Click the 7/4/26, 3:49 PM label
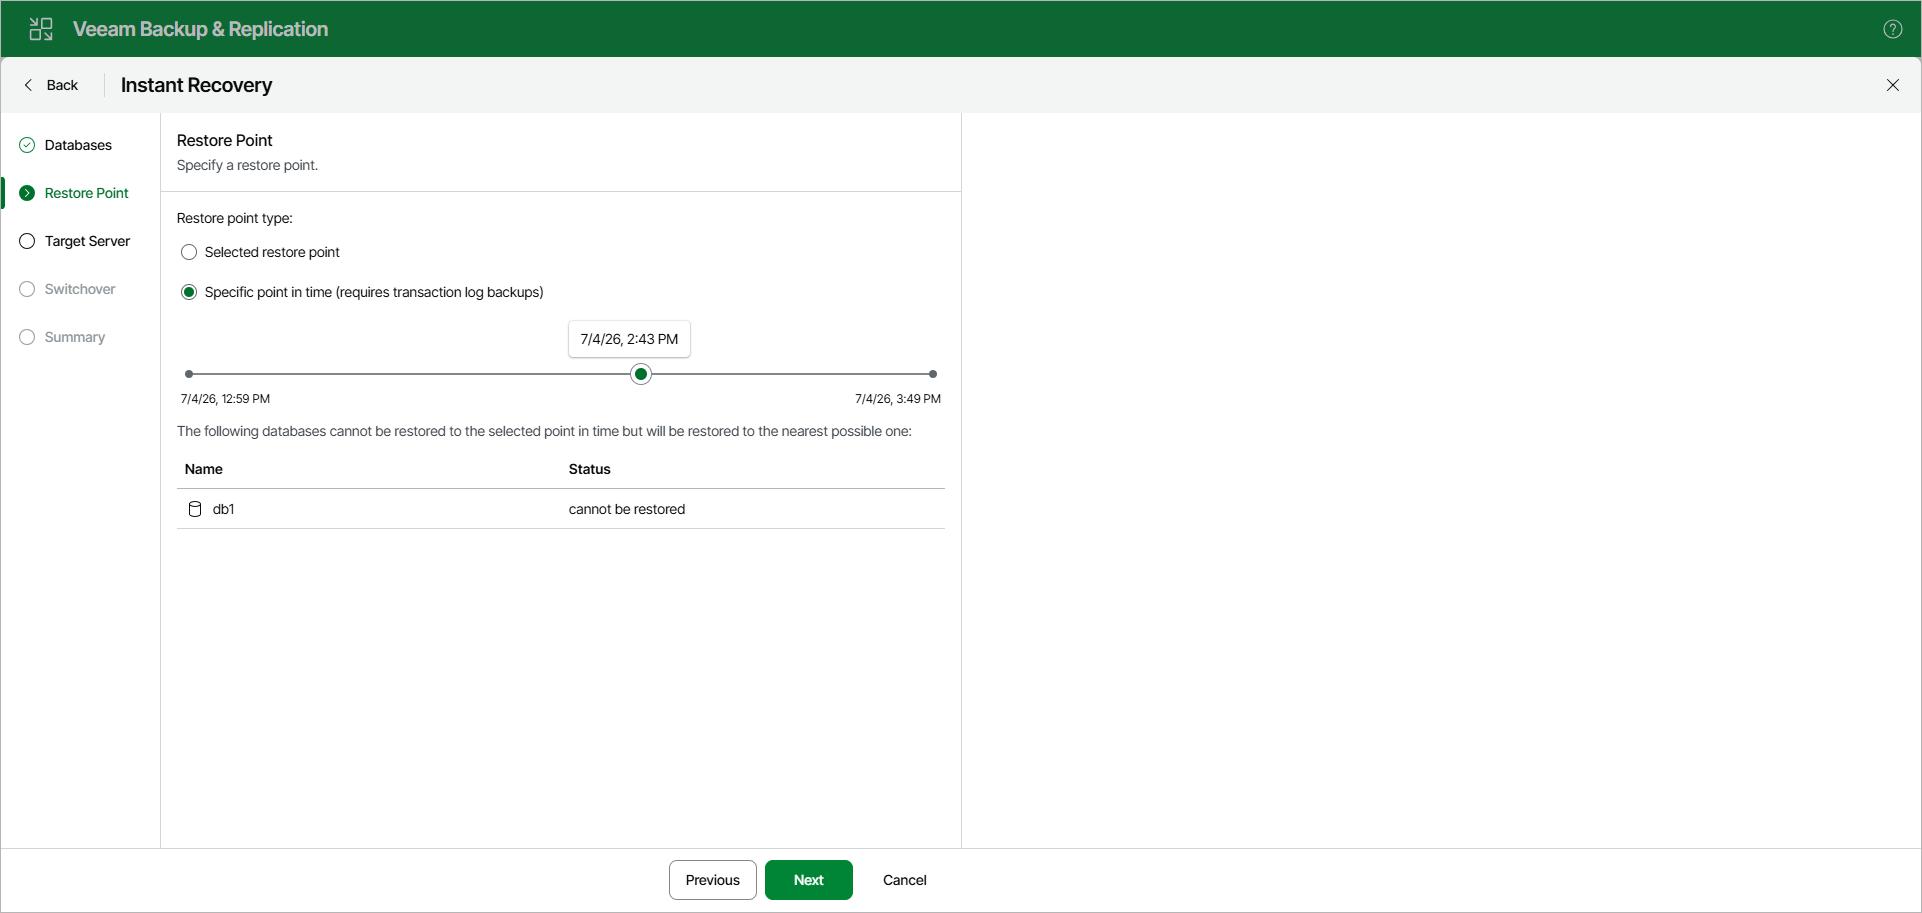The image size is (1922, 913). [x=898, y=399]
